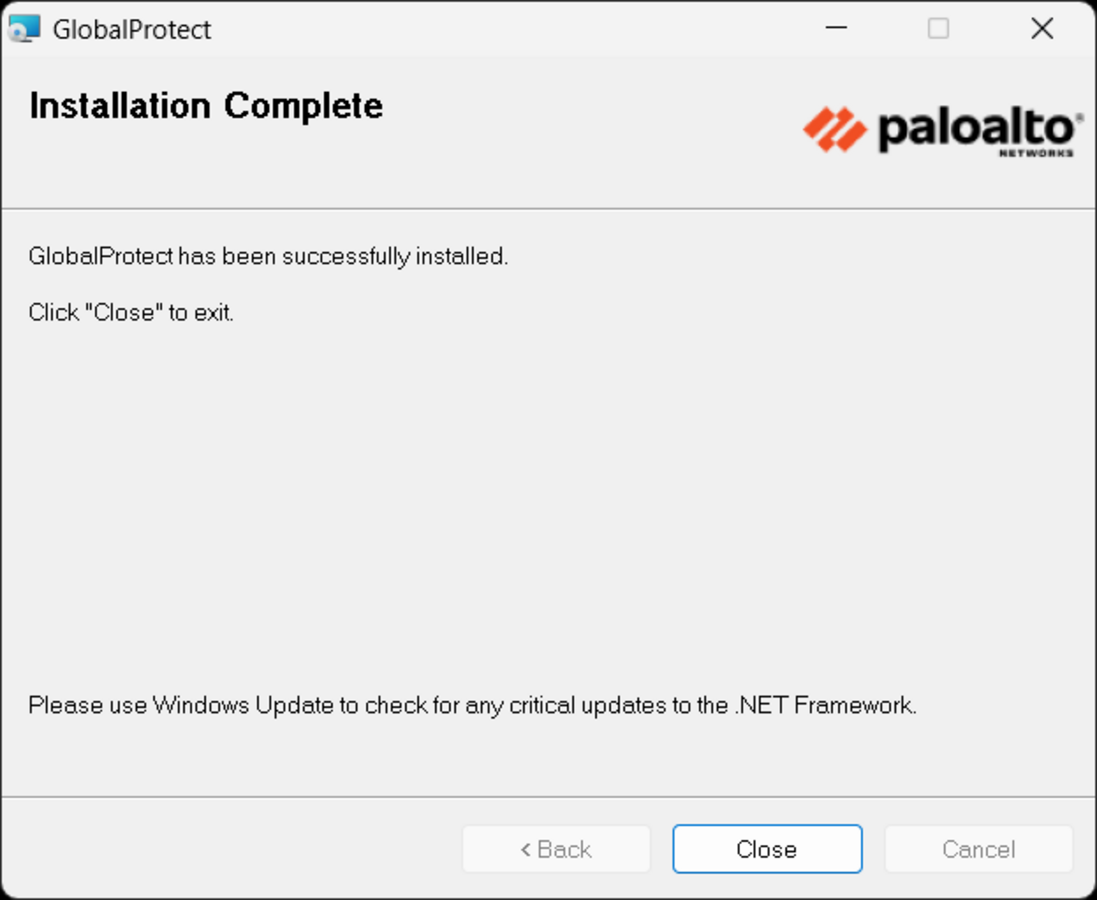Minimize the GlobalProtect installer window
The height and width of the screenshot is (900, 1097).
[x=836, y=29]
